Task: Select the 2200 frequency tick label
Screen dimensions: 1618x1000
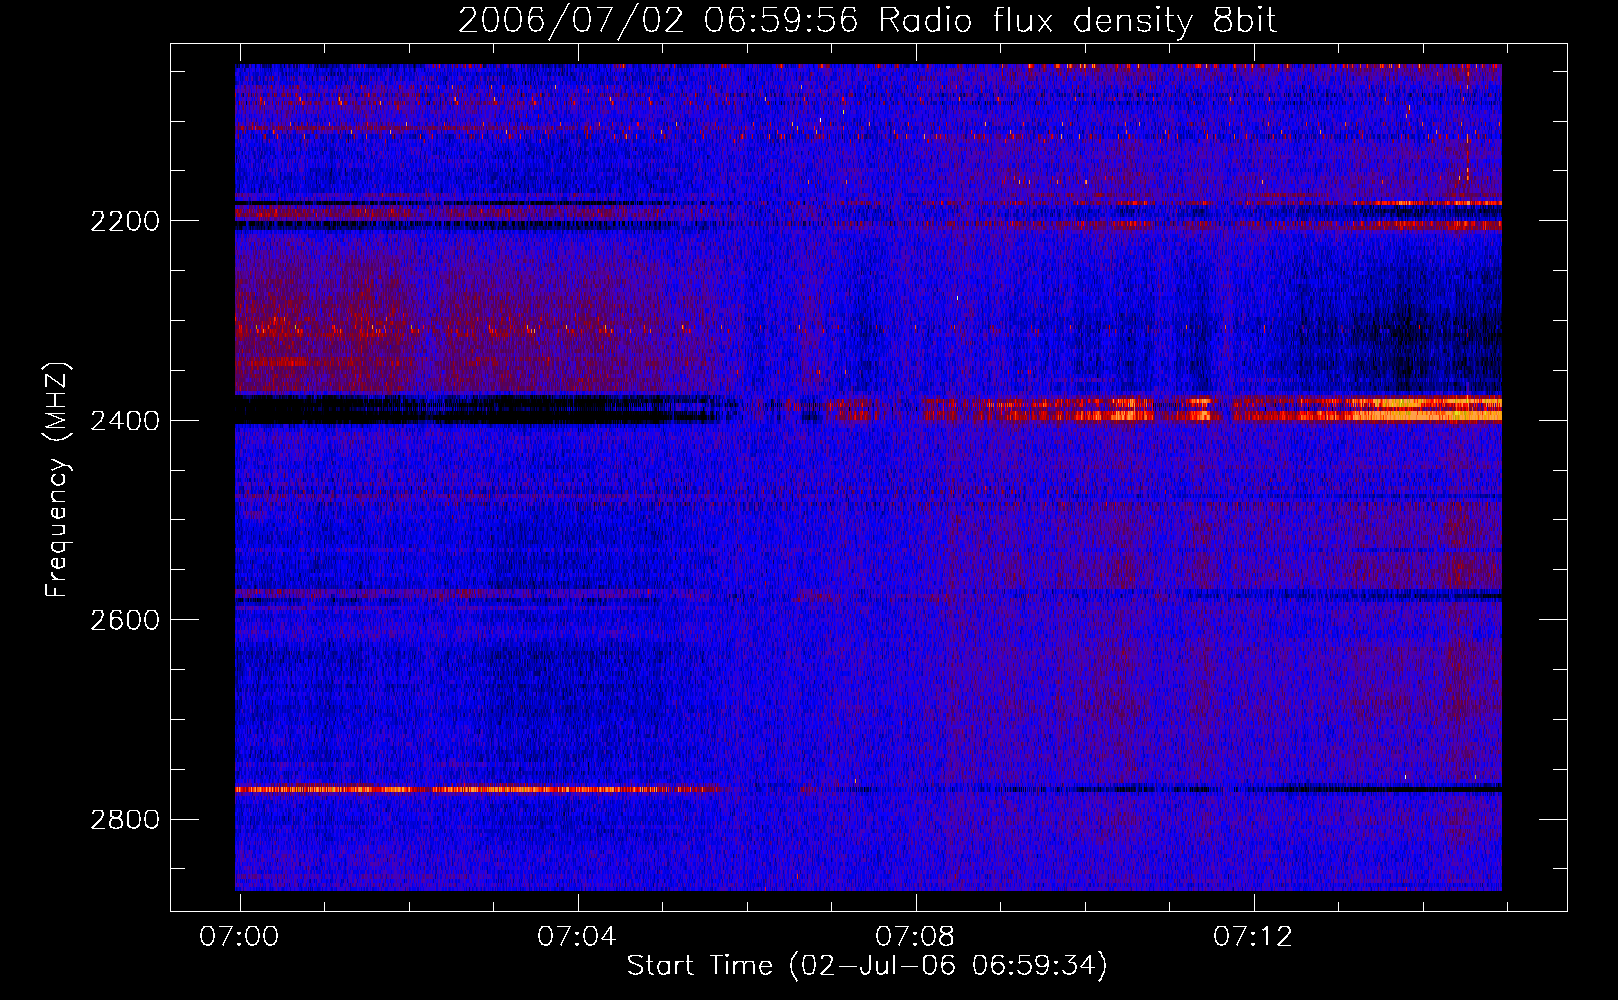Action: 124,221
